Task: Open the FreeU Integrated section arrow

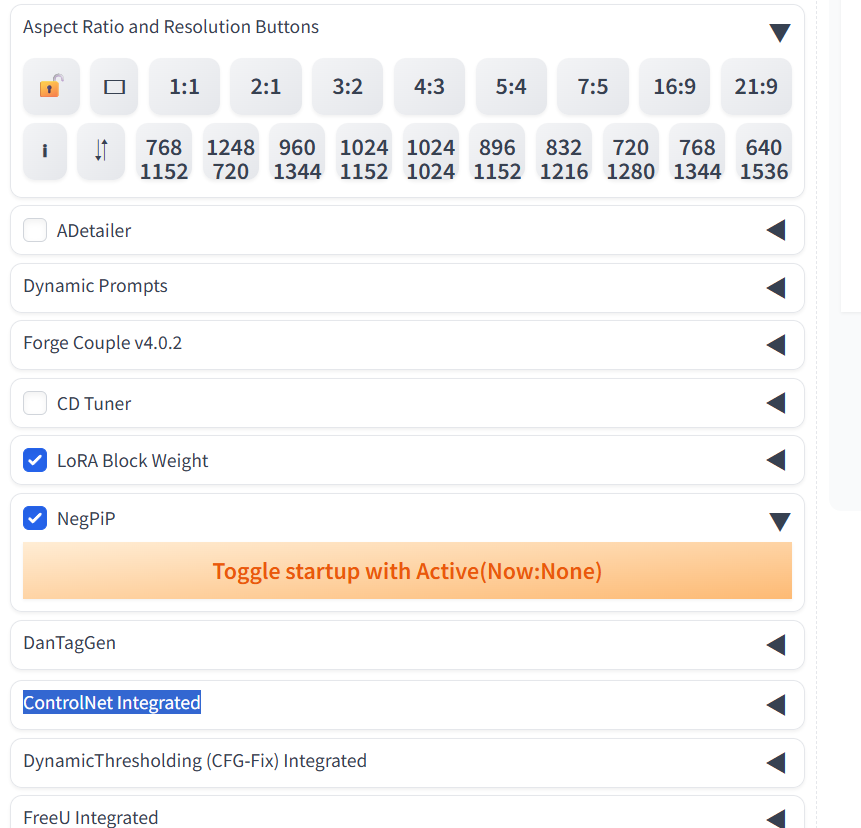Action: coord(776,818)
